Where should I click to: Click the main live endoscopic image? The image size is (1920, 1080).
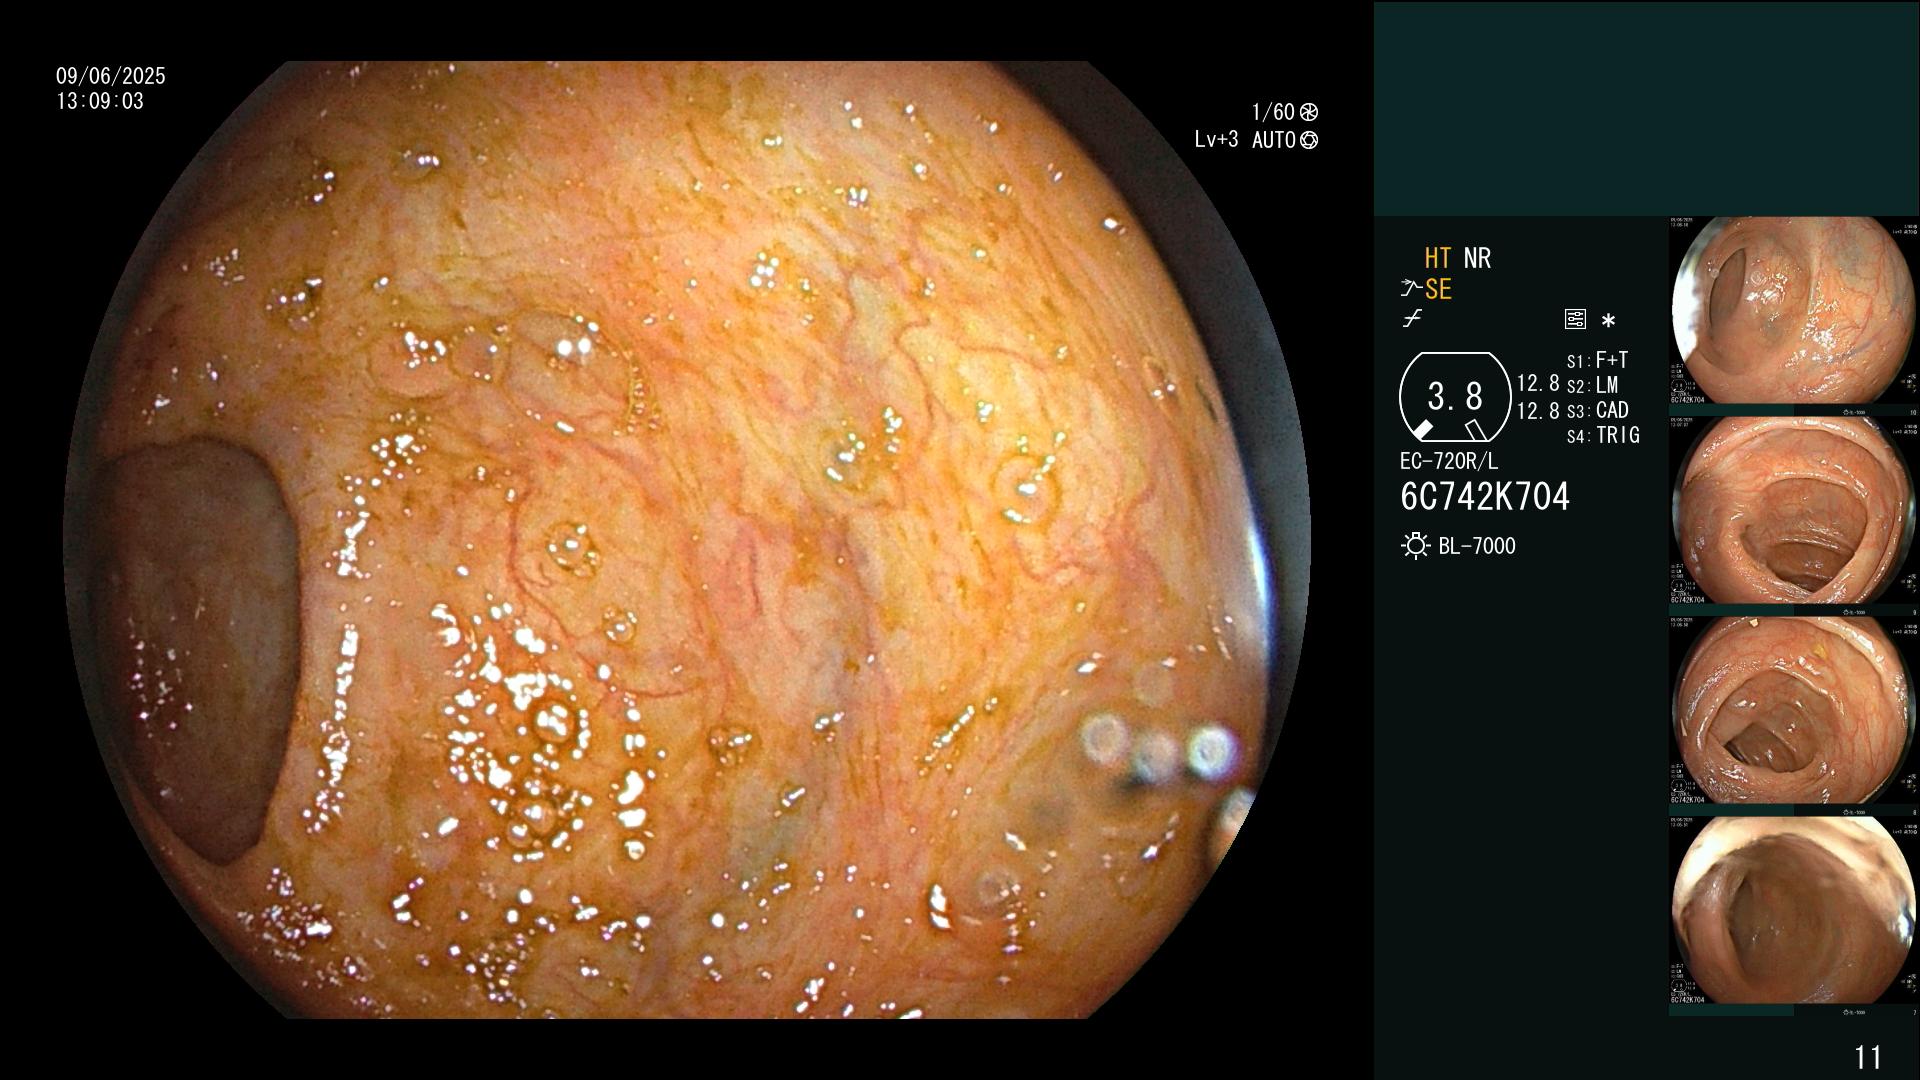[x=687, y=540]
